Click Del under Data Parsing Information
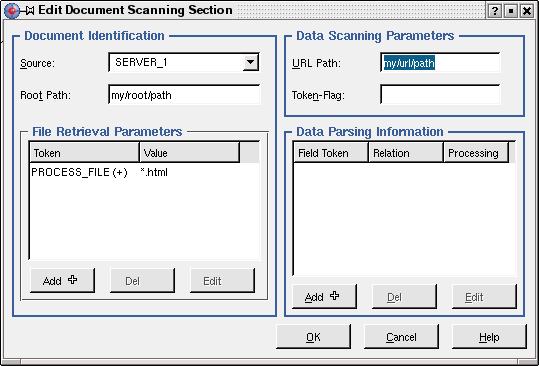539x366 pixels. point(404,296)
